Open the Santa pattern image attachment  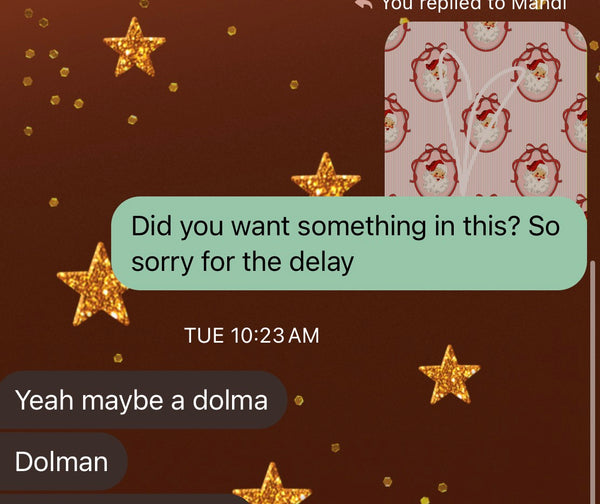point(486,109)
